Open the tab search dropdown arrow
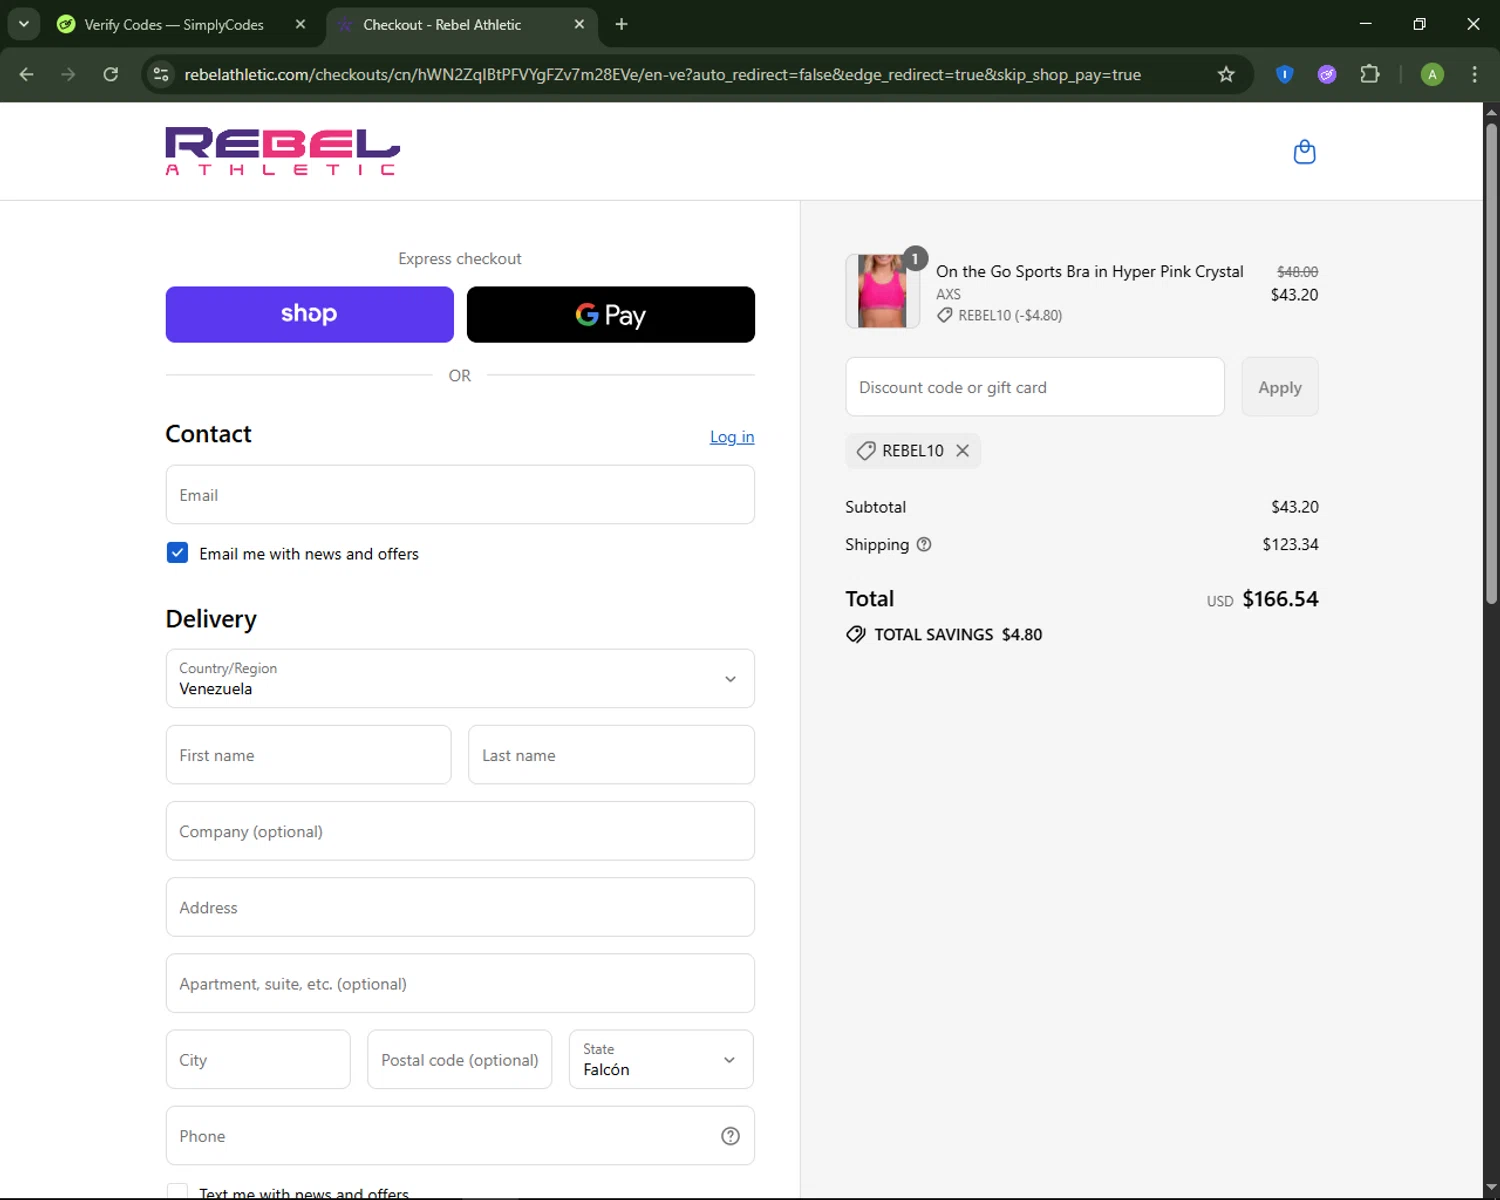The image size is (1500, 1200). click(23, 24)
